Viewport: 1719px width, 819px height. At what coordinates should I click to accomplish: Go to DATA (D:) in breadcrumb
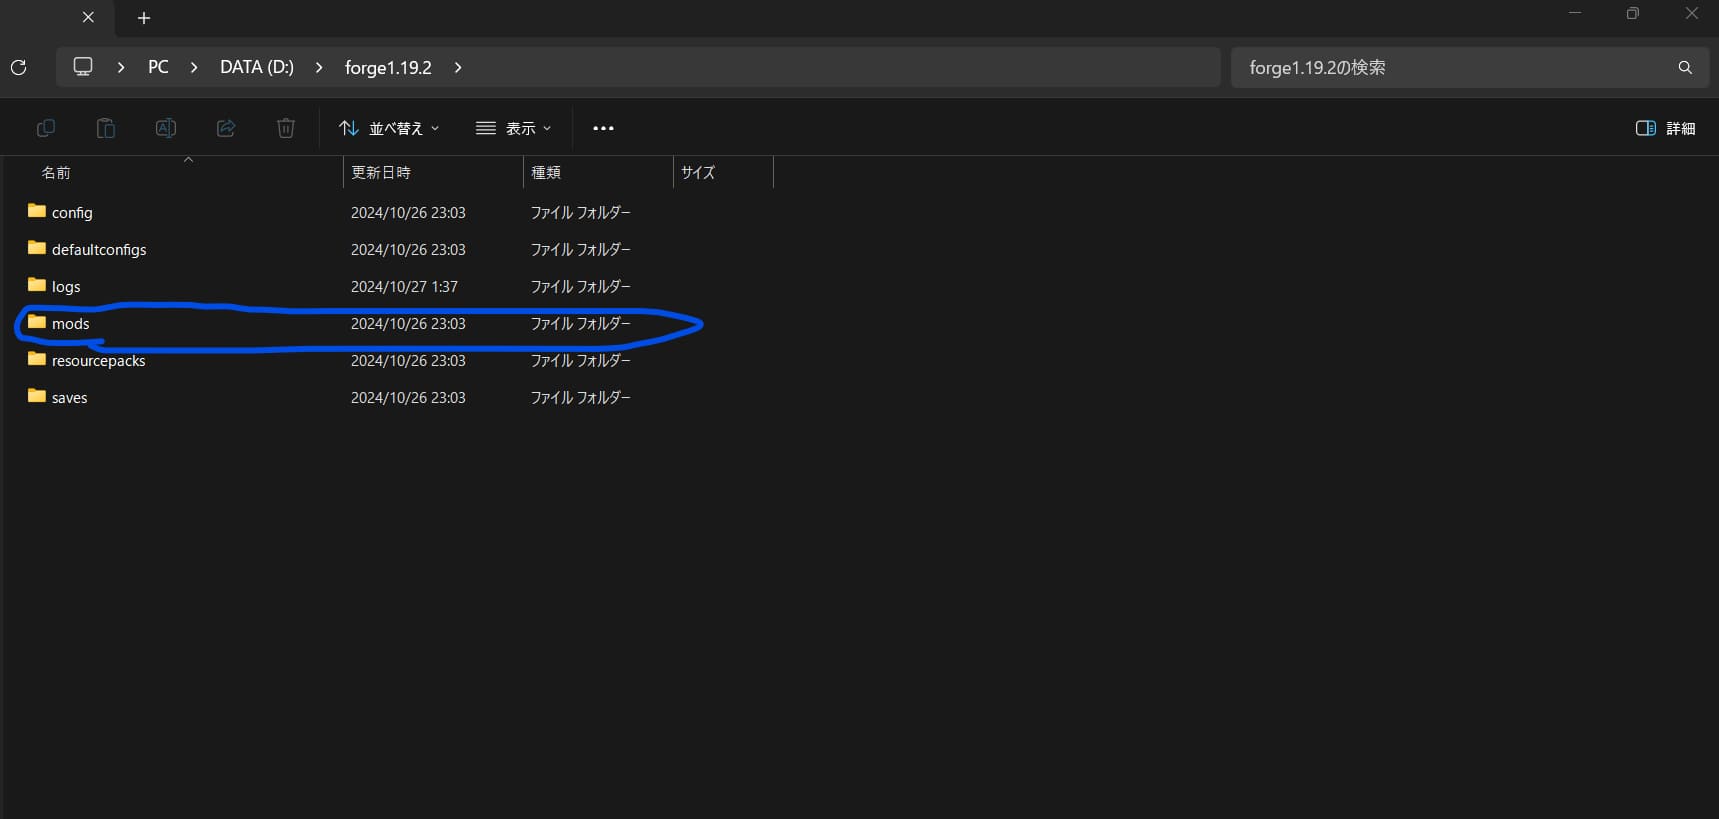[x=257, y=67]
